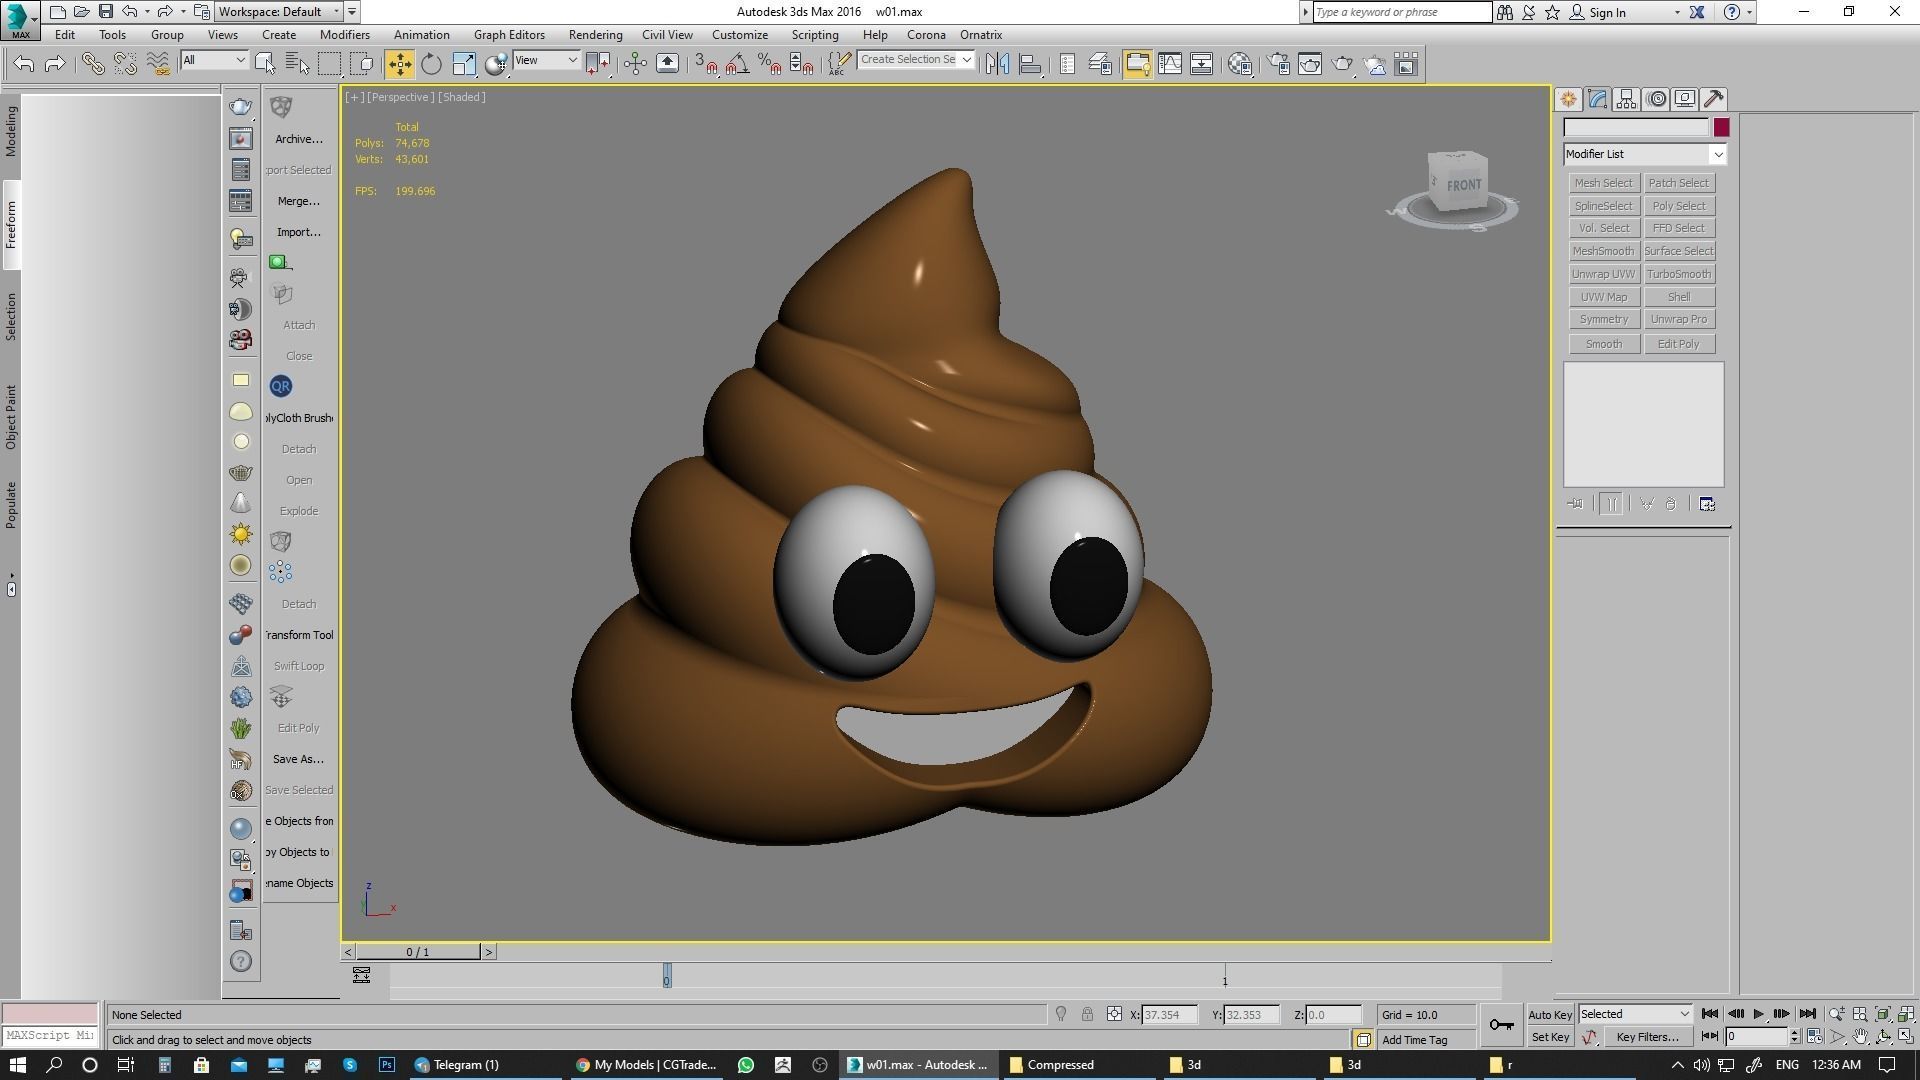The width and height of the screenshot is (1920, 1080).
Task: Click the Key Filters button
Action: [x=1647, y=1037]
